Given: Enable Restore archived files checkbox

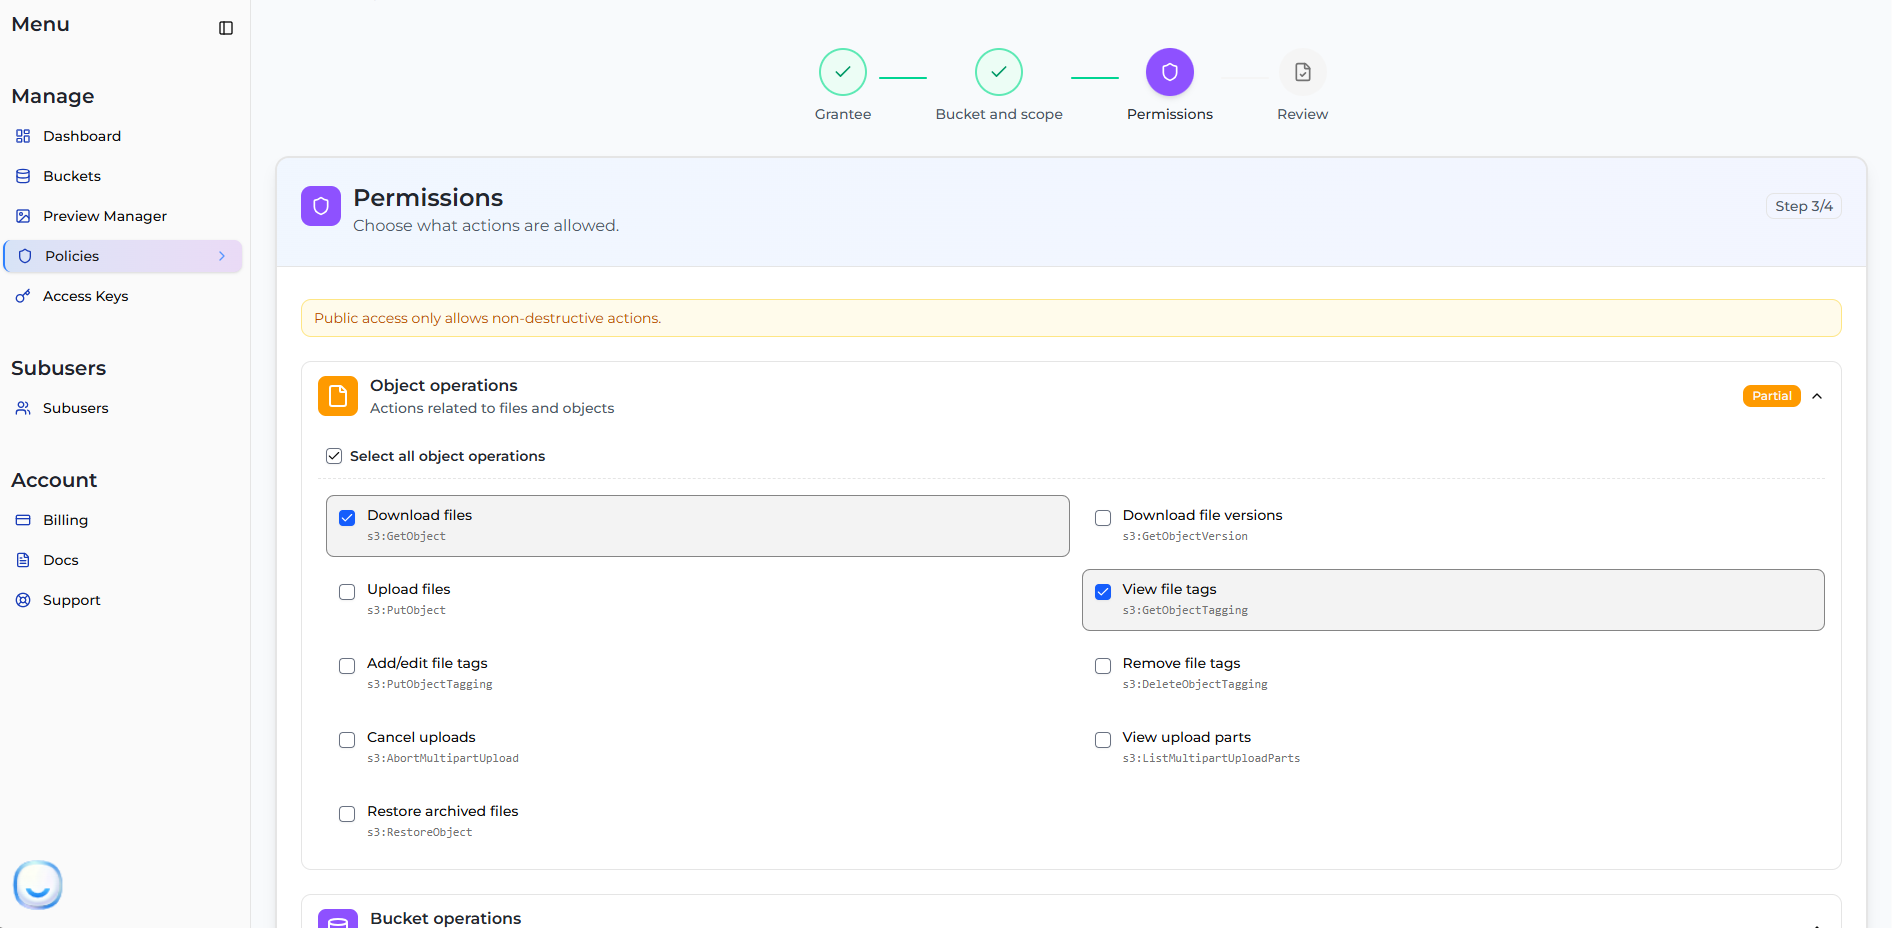Looking at the screenshot, I should (347, 814).
